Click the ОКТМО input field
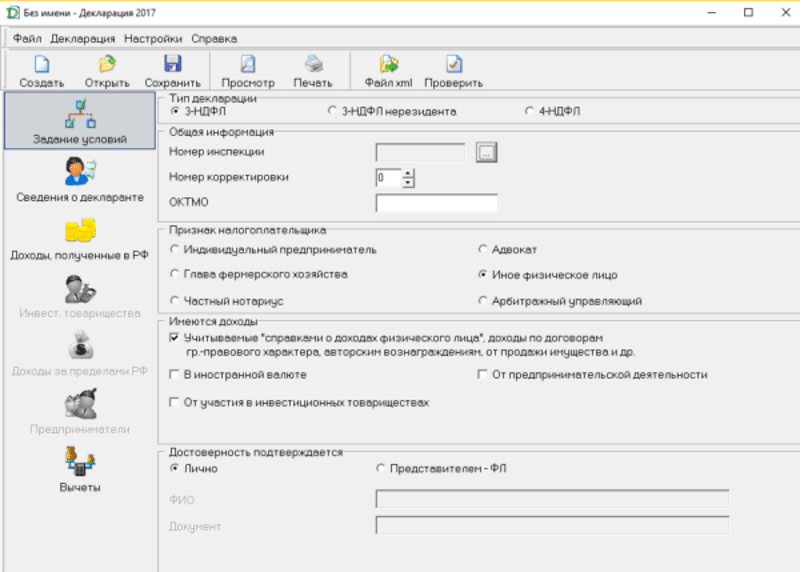Image resolution: width=800 pixels, height=572 pixels. pyautogui.click(x=436, y=203)
